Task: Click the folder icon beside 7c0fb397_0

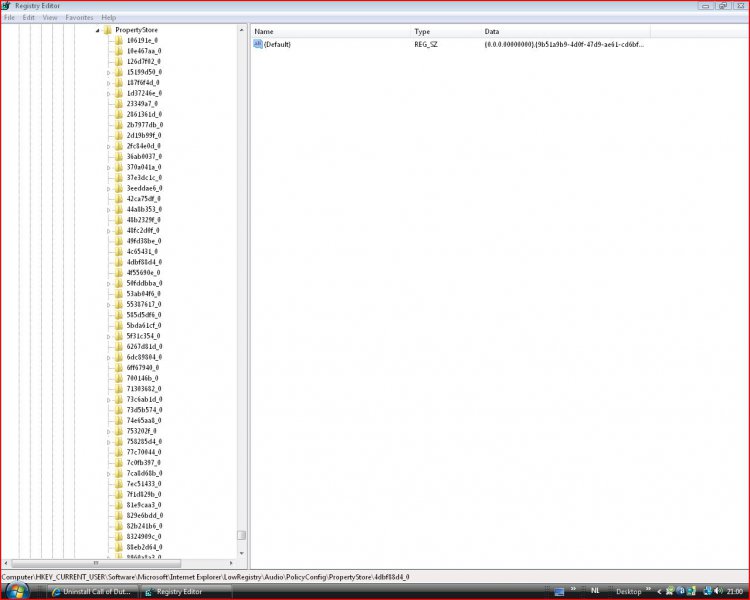Action: click(x=119, y=462)
